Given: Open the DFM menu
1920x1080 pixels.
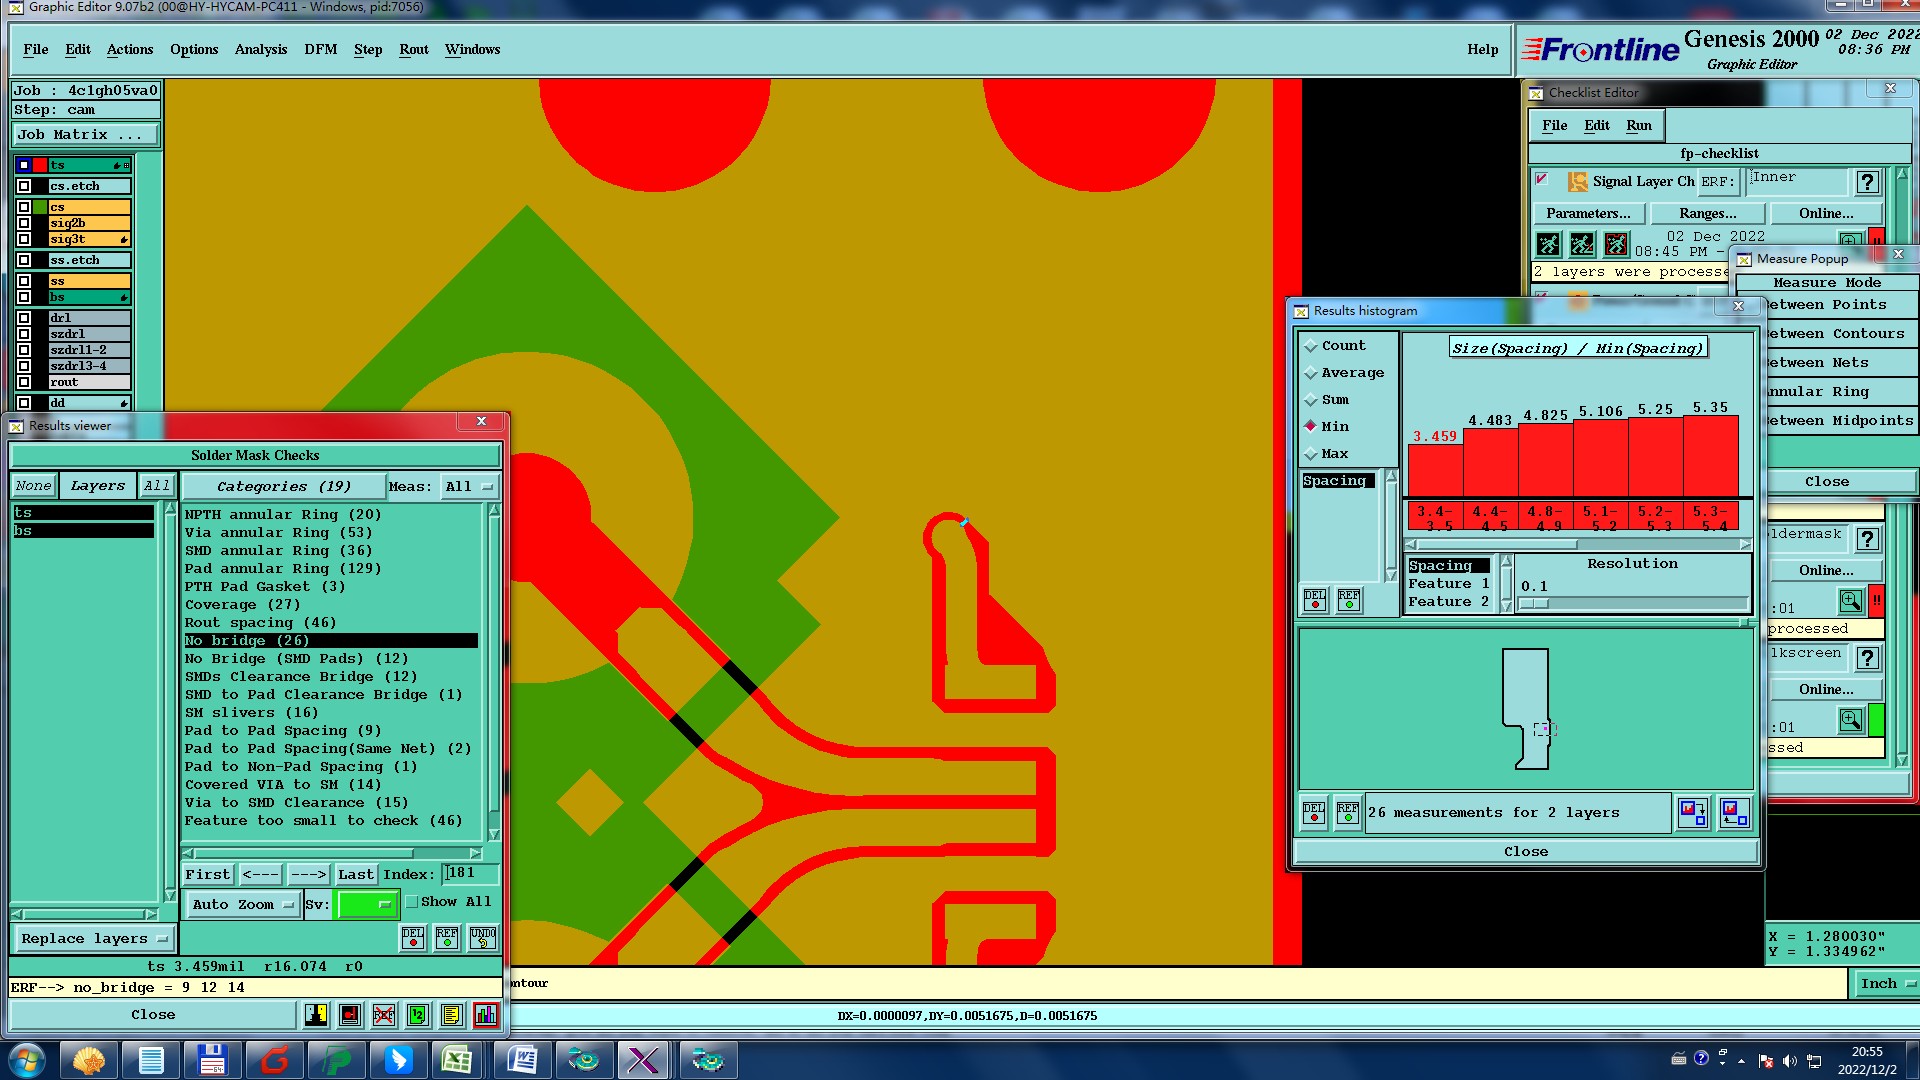Looking at the screenshot, I should (320, 49).
